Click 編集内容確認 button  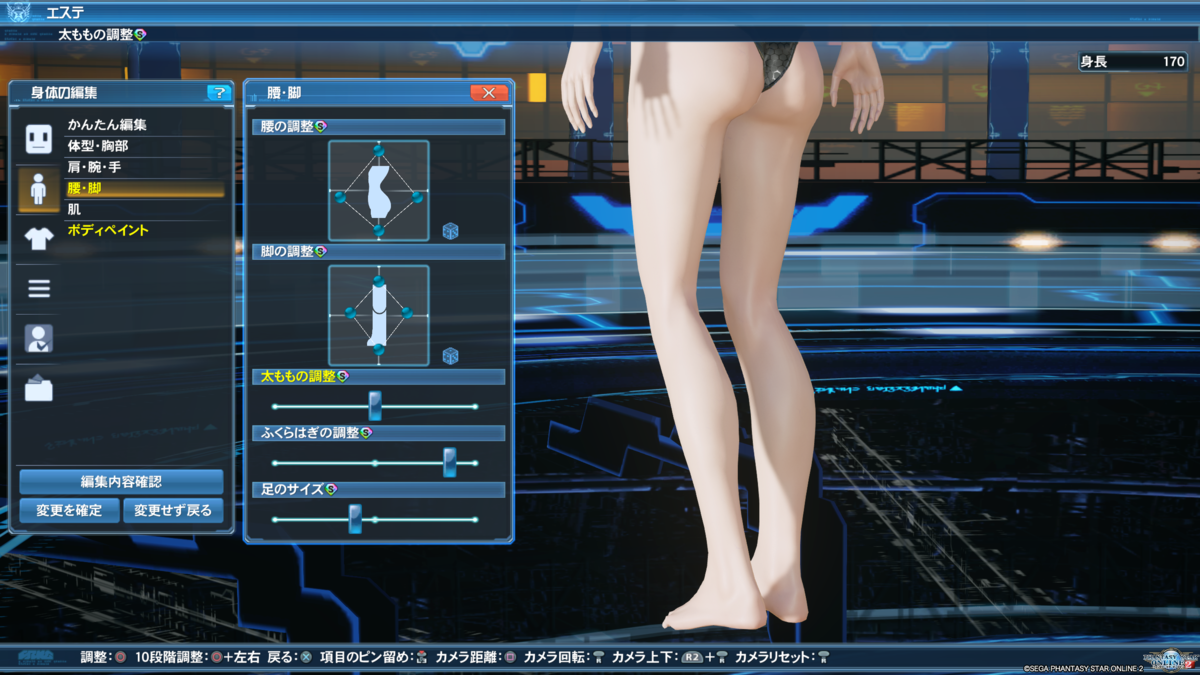121,482
